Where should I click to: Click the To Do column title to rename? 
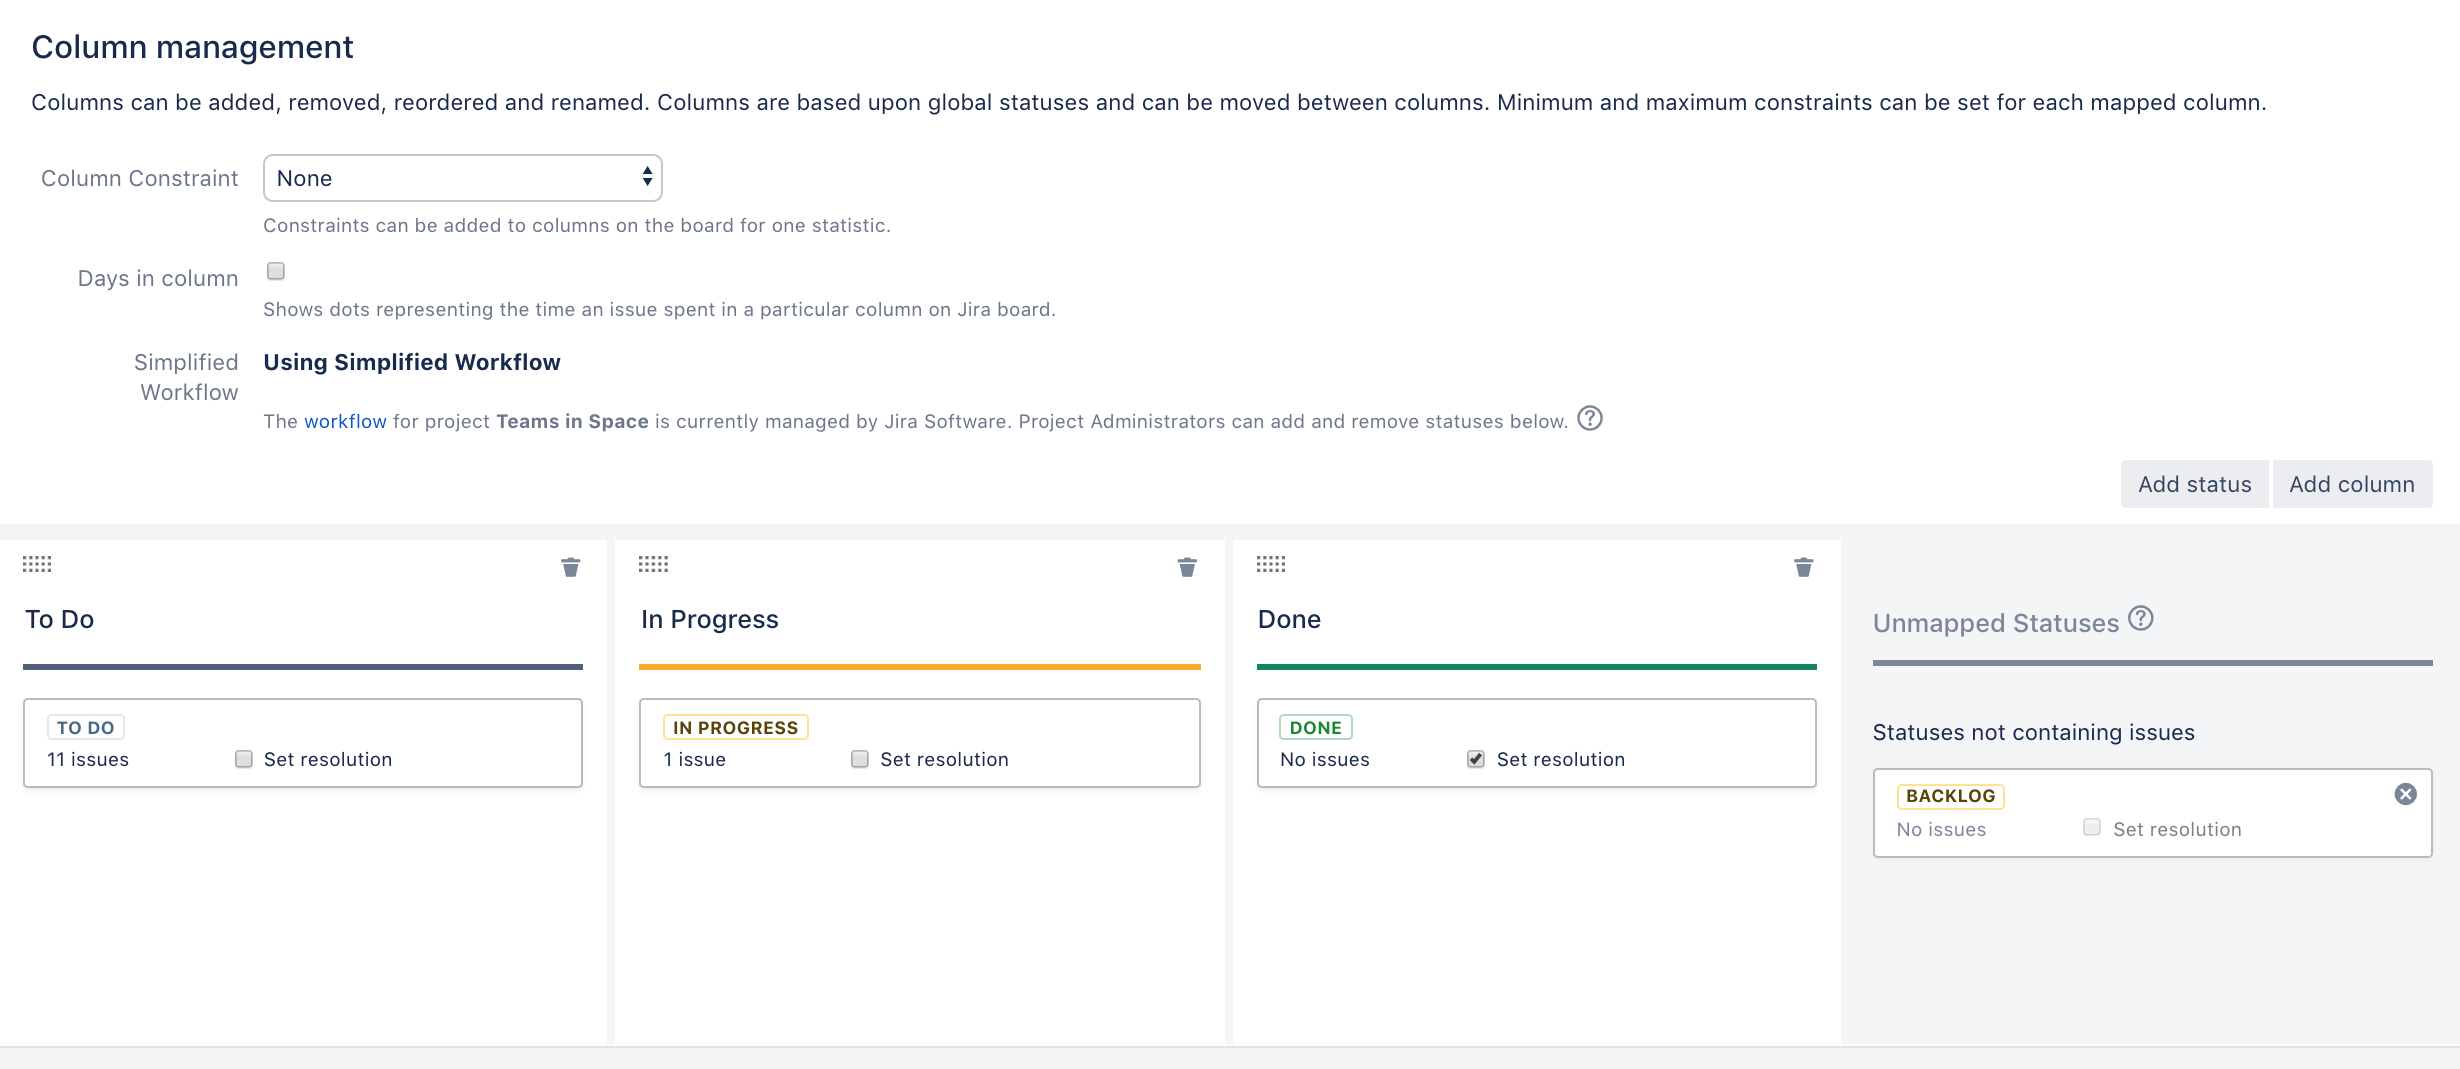click(x=60, y=620)
